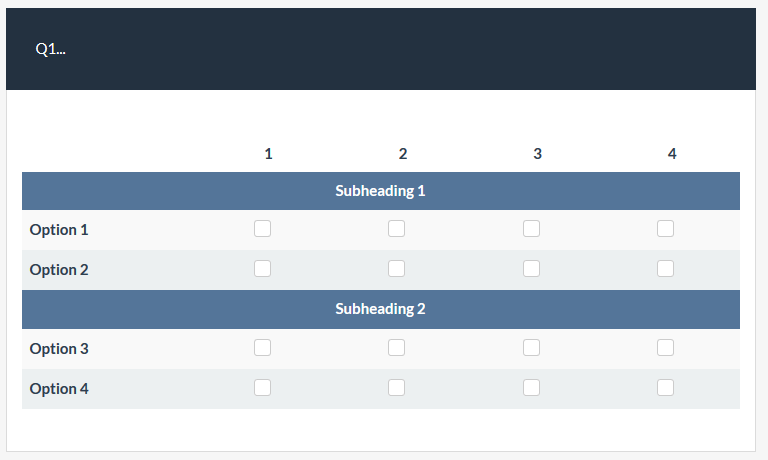Enable Option 4 checkbox in column 4
This screenshot has width=768, height=460.
665,387
